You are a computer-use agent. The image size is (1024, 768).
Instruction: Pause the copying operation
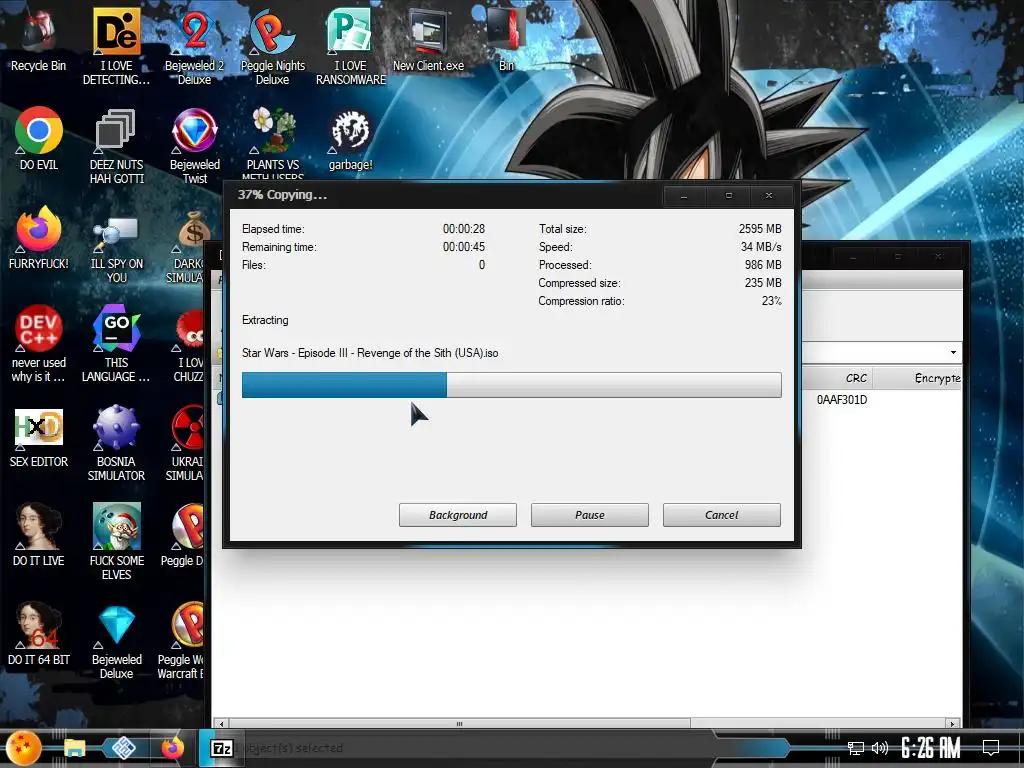coord(590,515)
